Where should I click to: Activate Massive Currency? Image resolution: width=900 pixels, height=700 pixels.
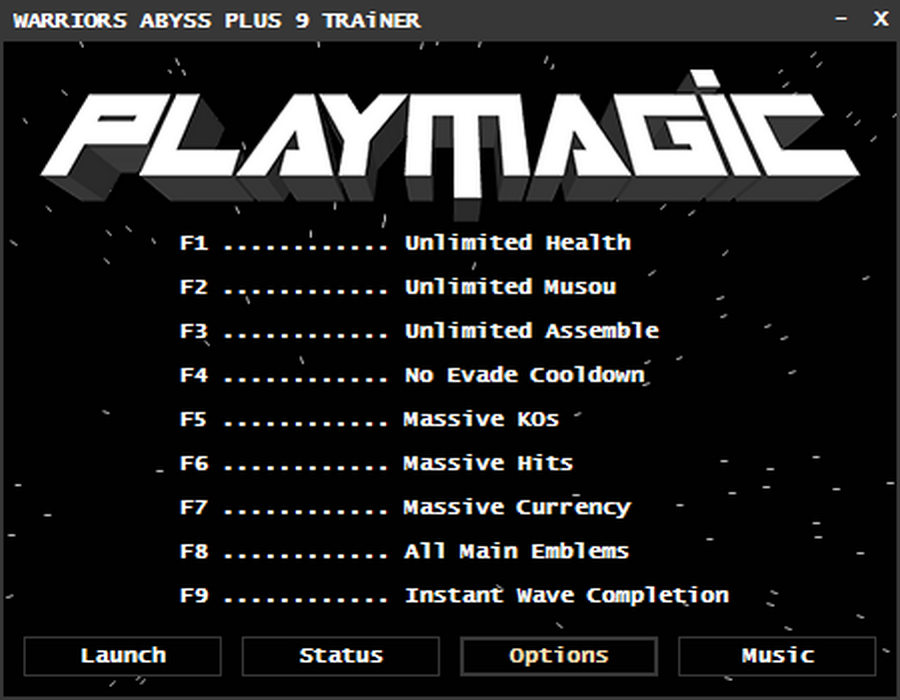[x=516, y=507]
